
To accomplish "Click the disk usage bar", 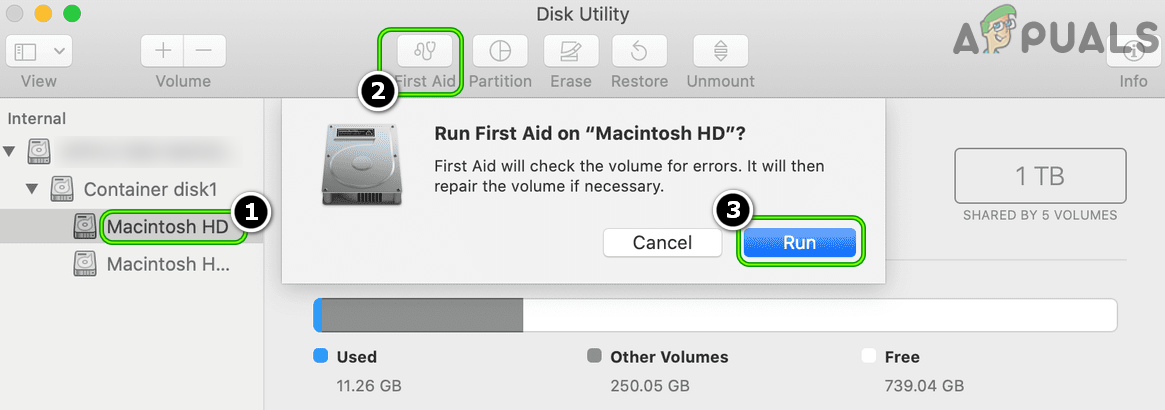I will click(x=714, y=314).
